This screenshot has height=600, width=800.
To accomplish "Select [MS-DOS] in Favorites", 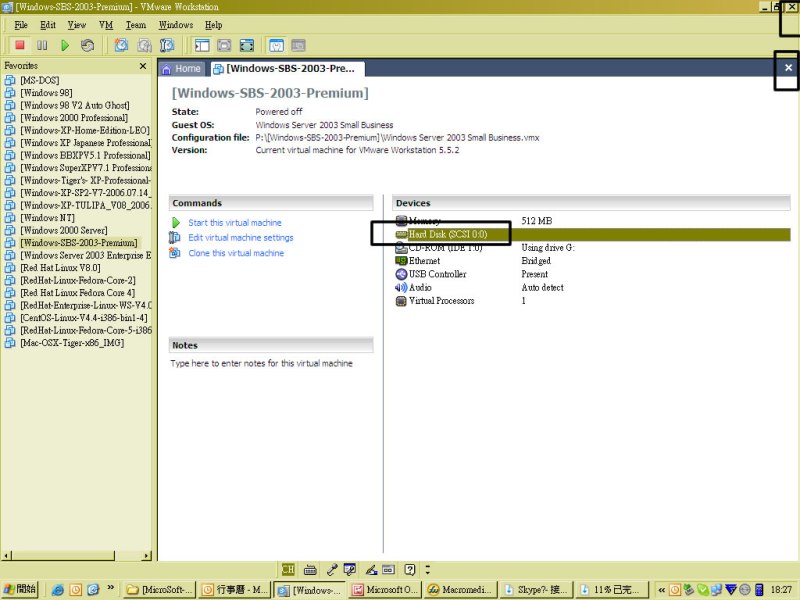I will click(x=39, y=81).
